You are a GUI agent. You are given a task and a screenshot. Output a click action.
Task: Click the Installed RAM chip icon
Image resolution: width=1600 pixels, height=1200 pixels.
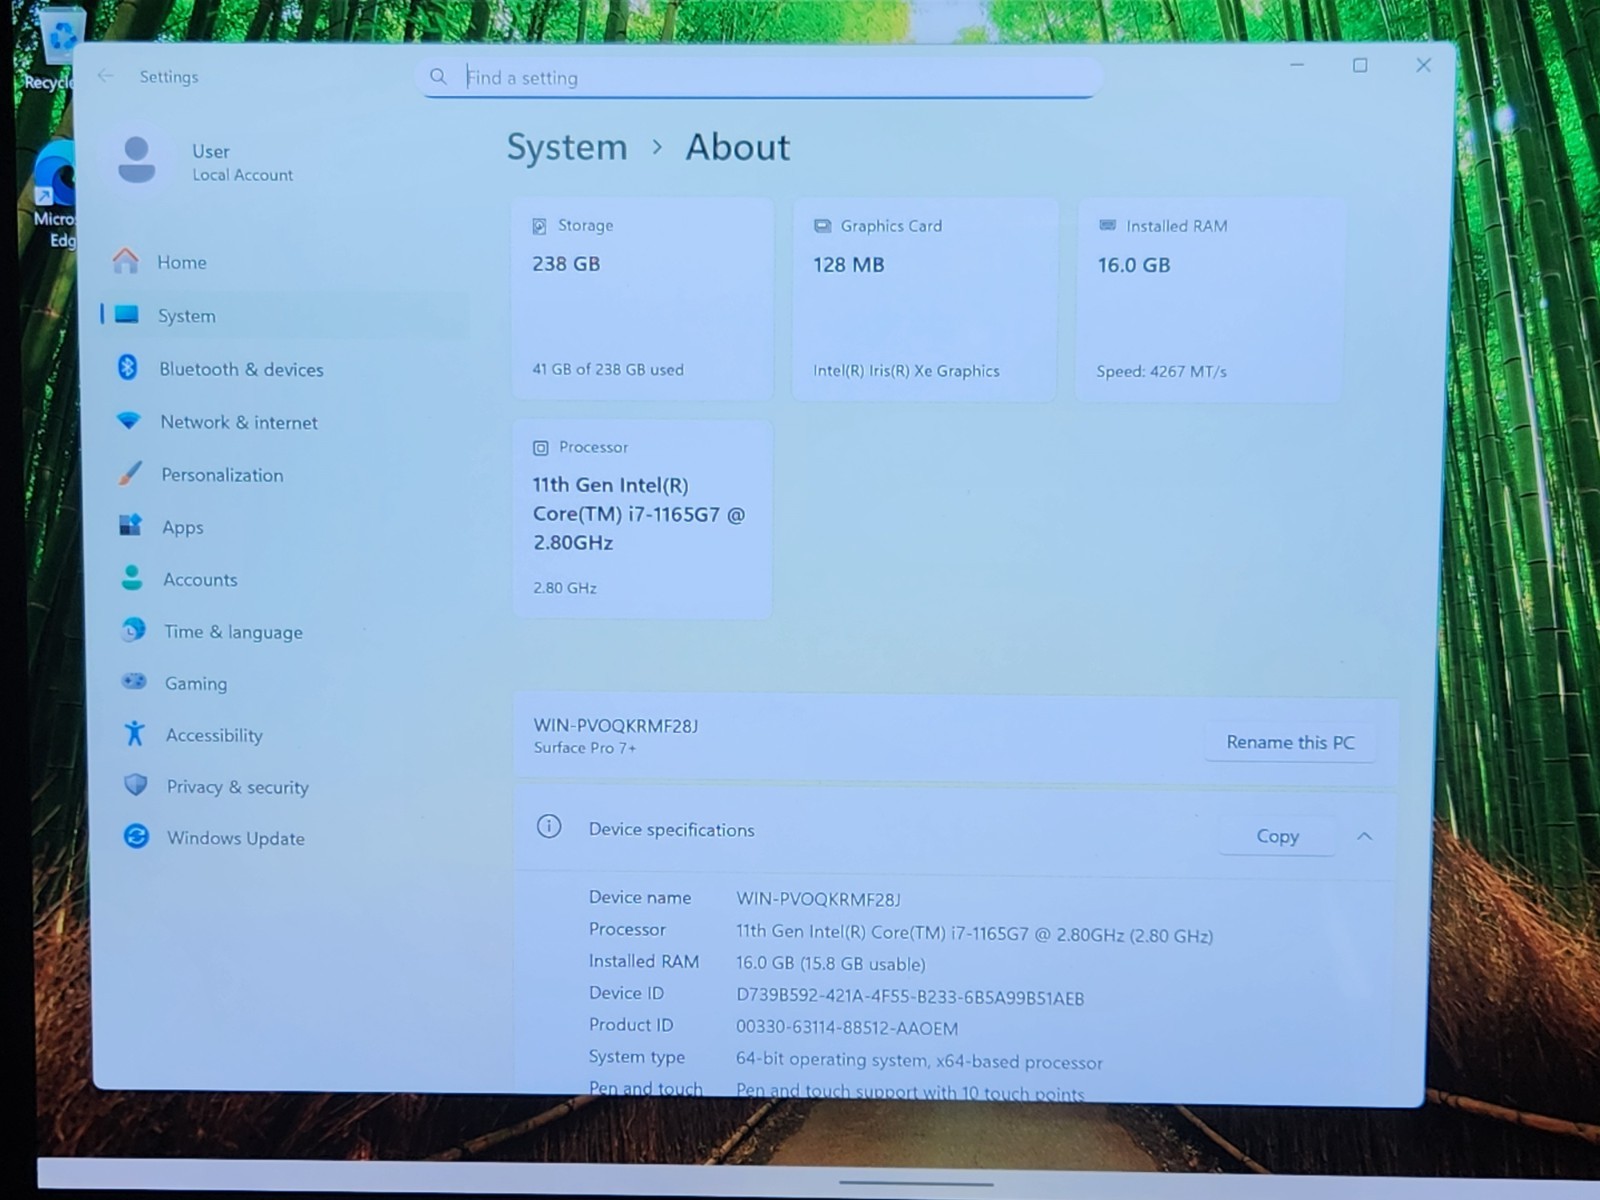(x=1107, y=226)
